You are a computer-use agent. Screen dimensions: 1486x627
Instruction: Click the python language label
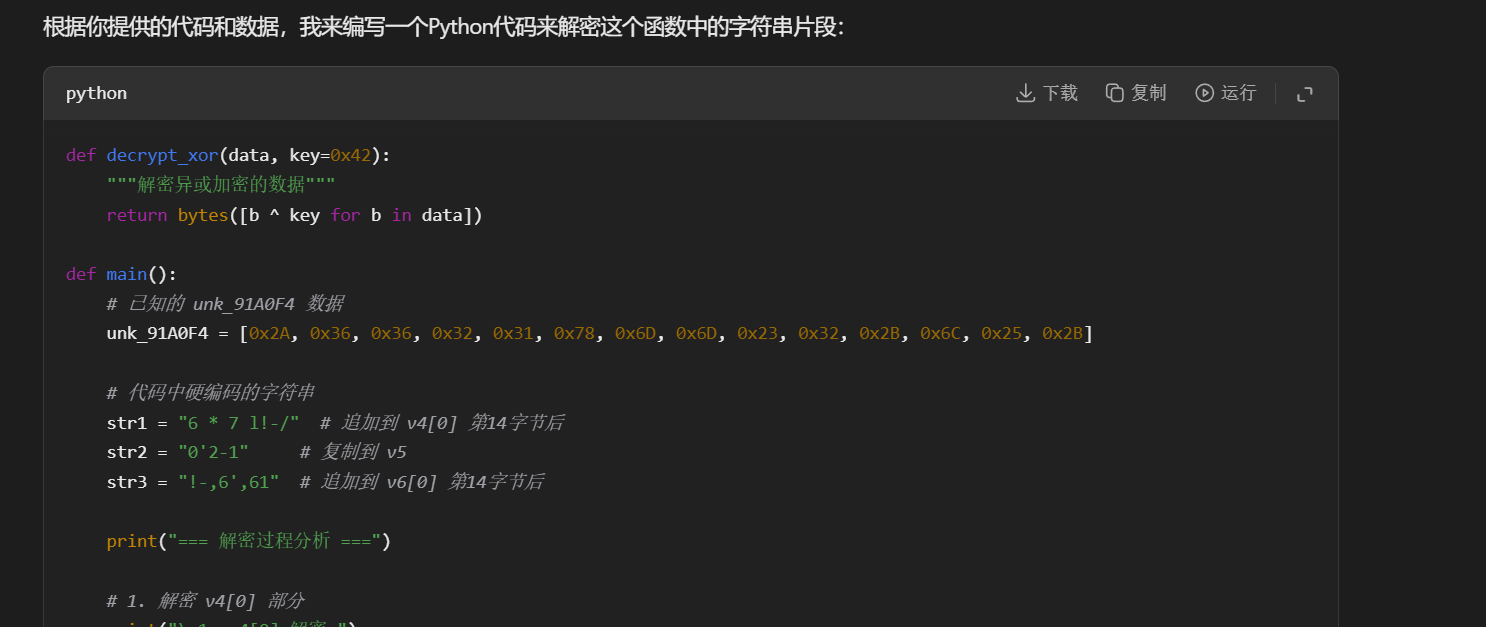(x=96, y=93)
